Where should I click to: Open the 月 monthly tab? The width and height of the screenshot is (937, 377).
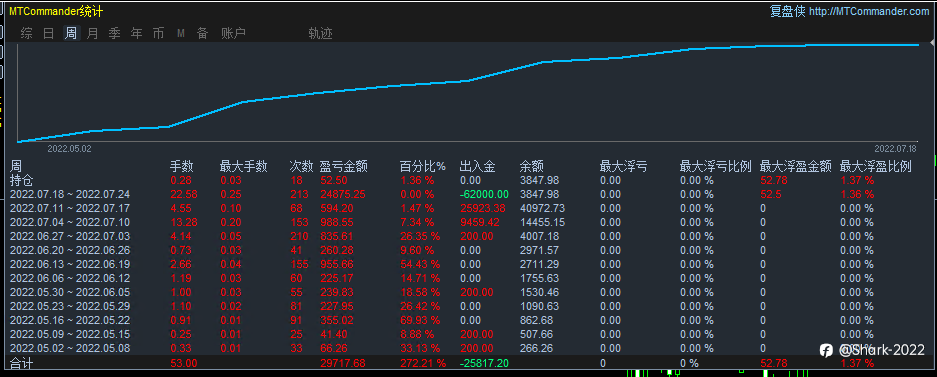click(92, 33)
